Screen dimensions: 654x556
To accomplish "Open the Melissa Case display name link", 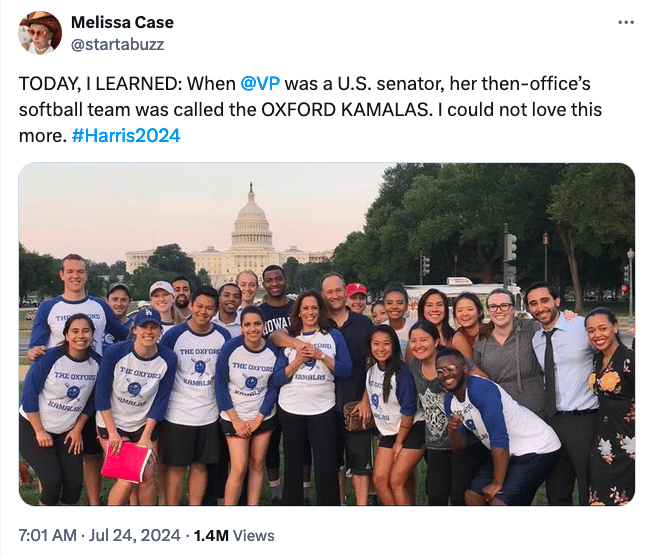I will (x=122, y=23).
